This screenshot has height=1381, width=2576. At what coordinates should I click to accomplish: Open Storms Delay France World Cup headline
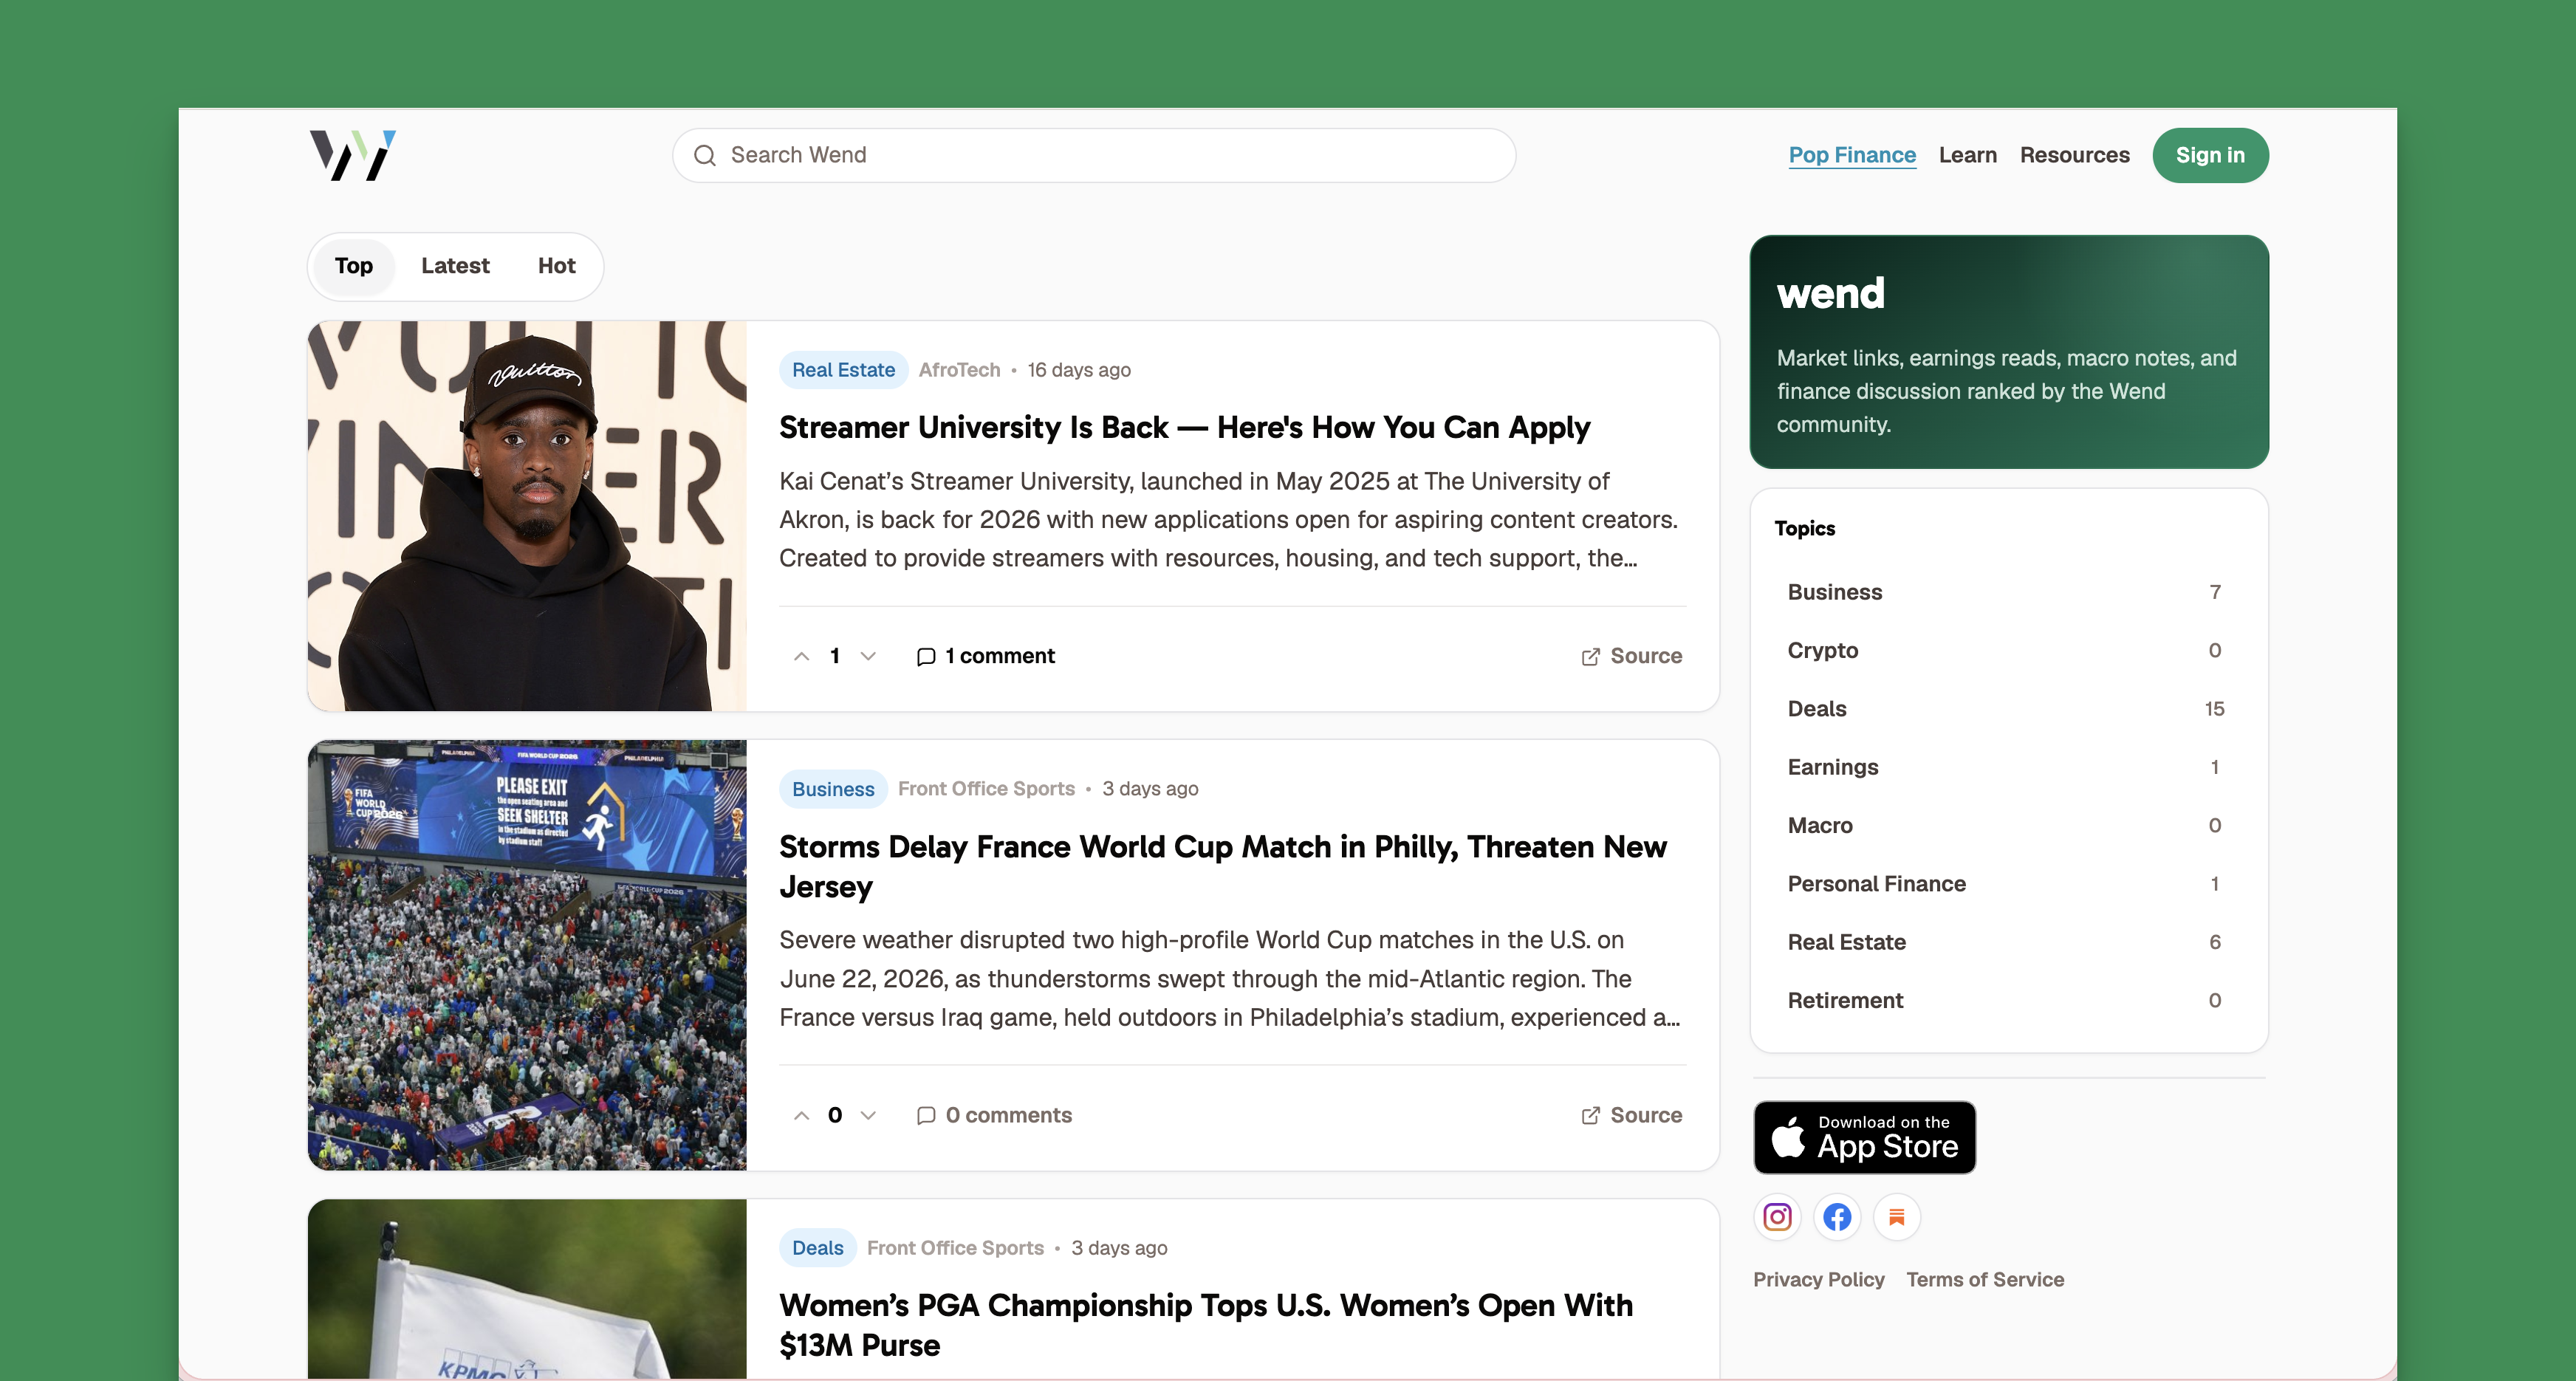[1223, 866]
